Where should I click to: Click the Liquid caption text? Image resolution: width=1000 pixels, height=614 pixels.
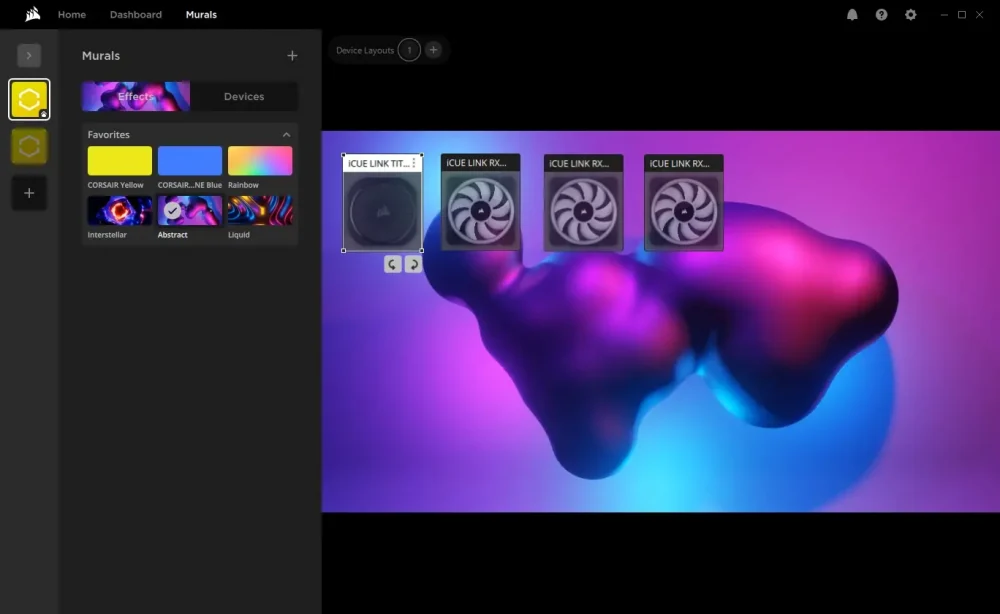(x=239, y=235)
